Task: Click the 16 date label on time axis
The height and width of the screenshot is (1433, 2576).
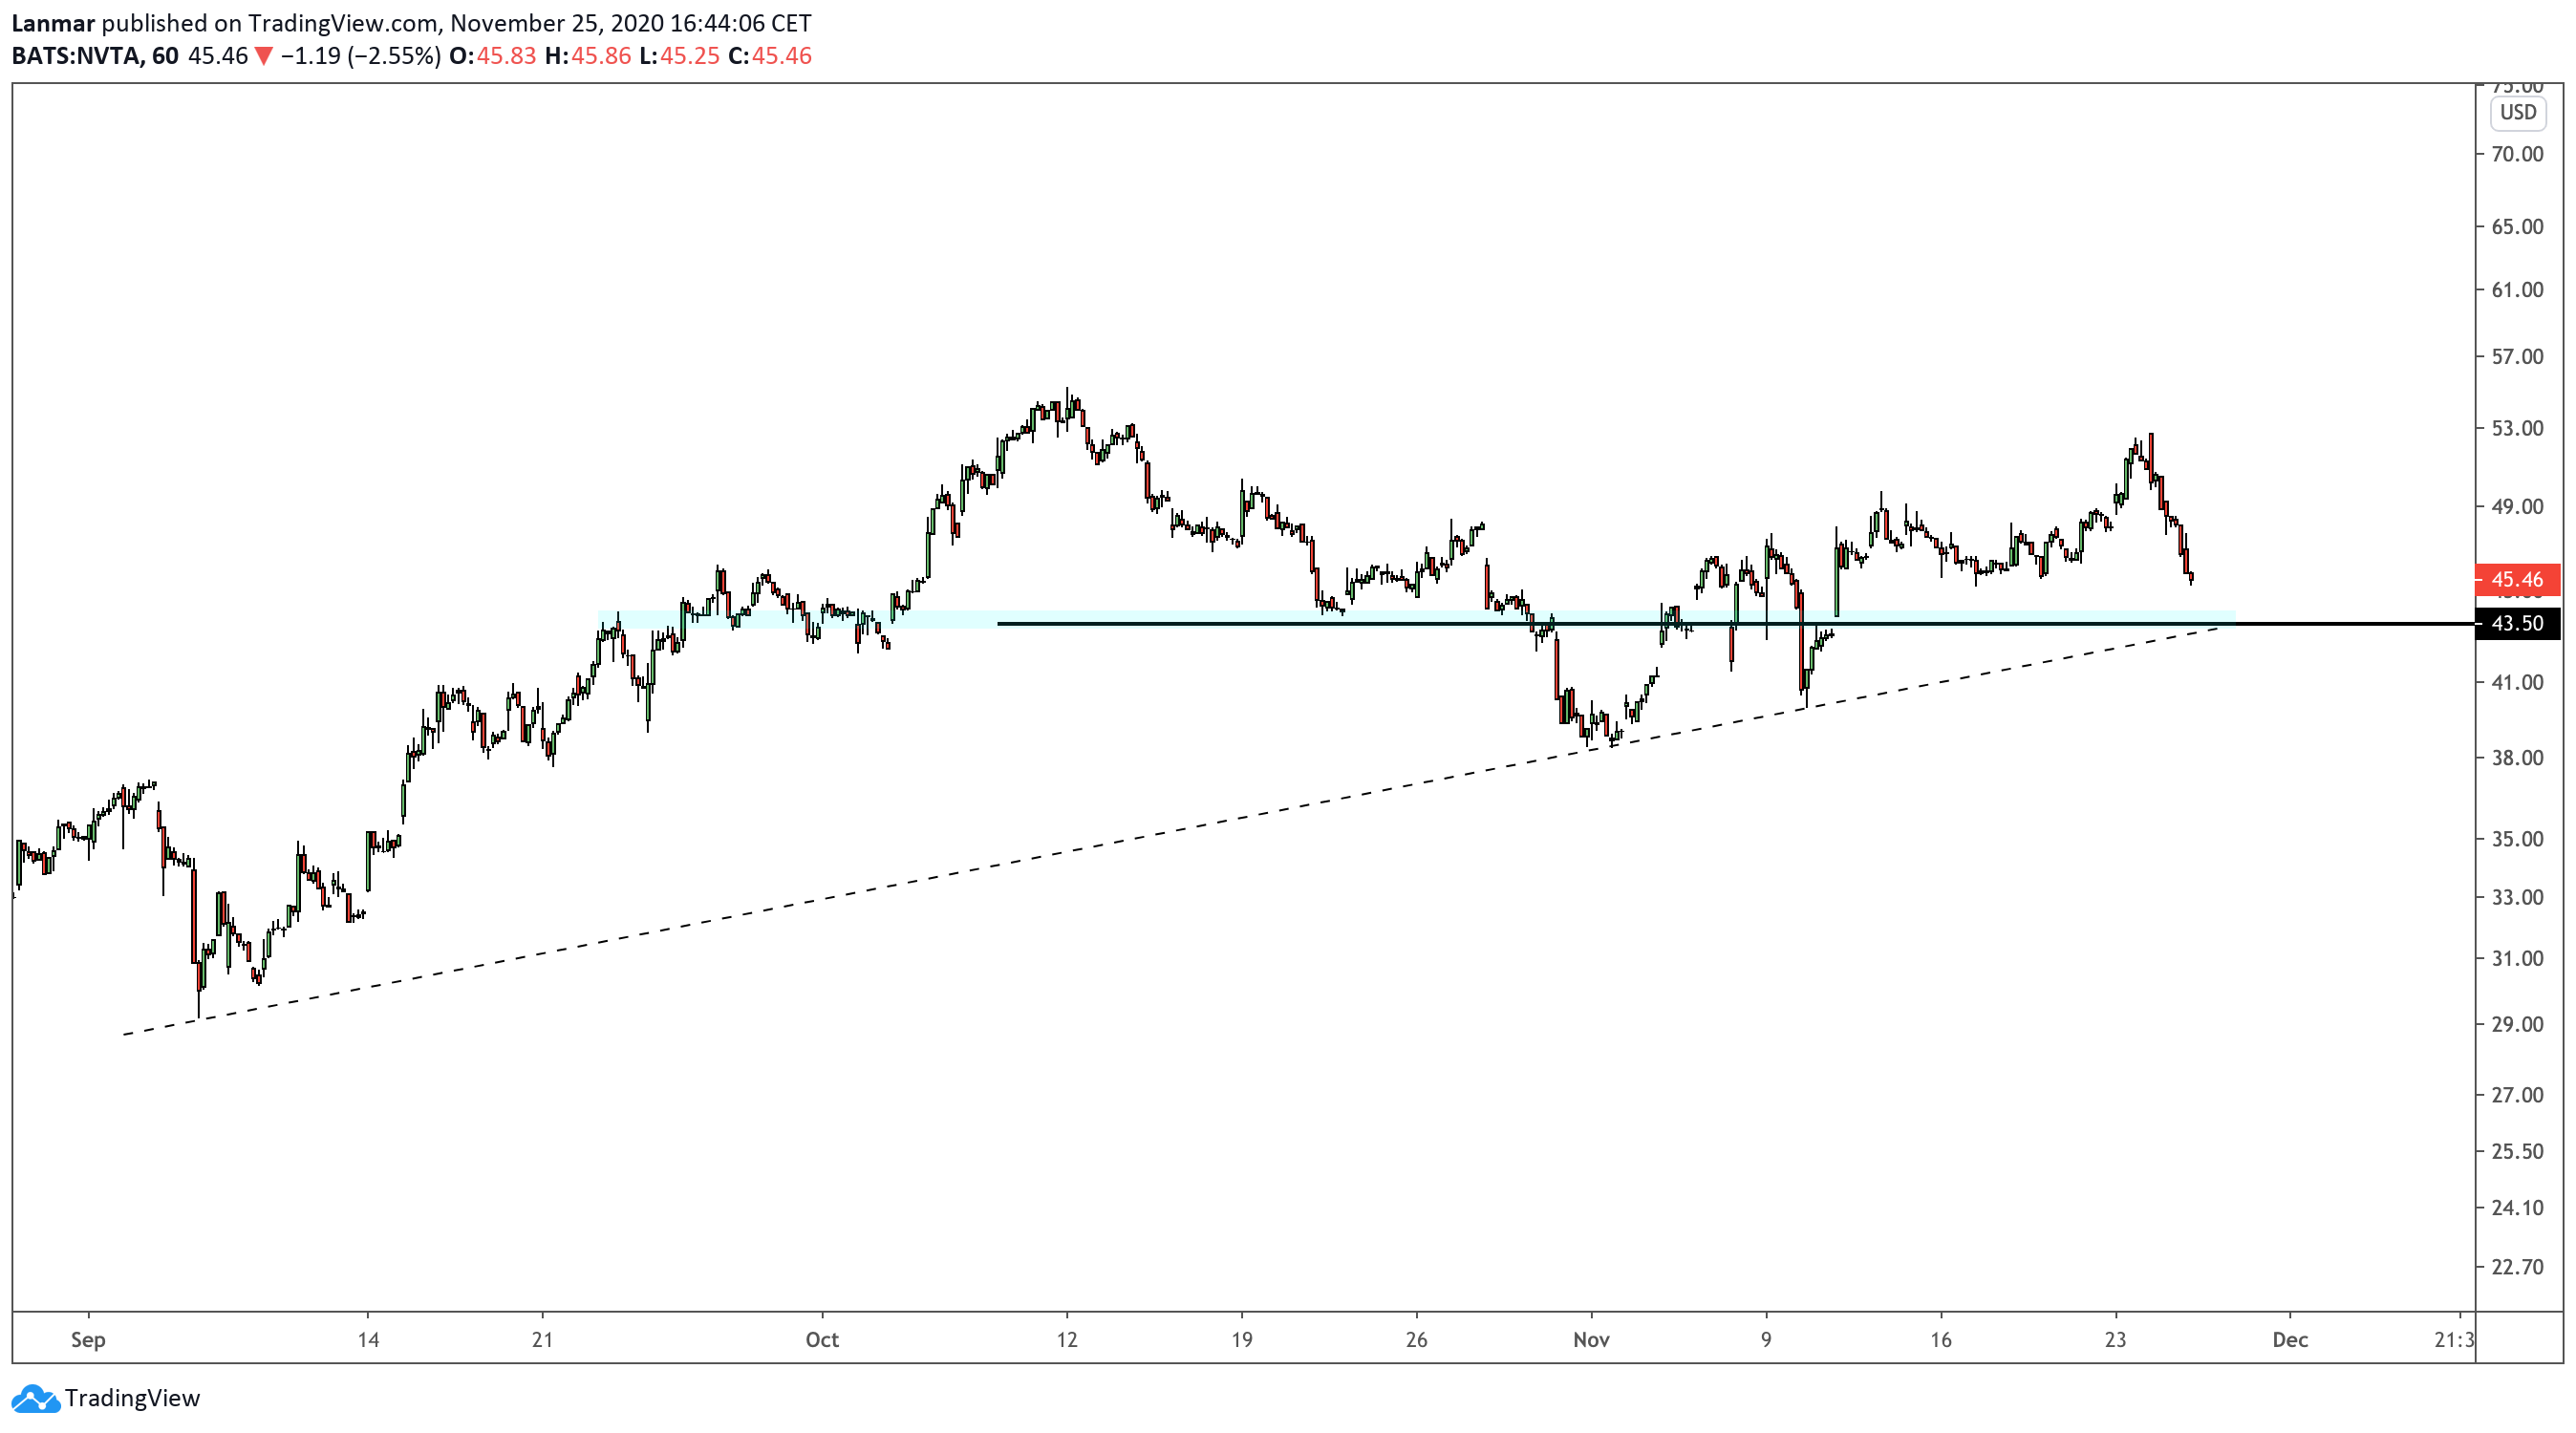Action: [x=1940, y=1339]
